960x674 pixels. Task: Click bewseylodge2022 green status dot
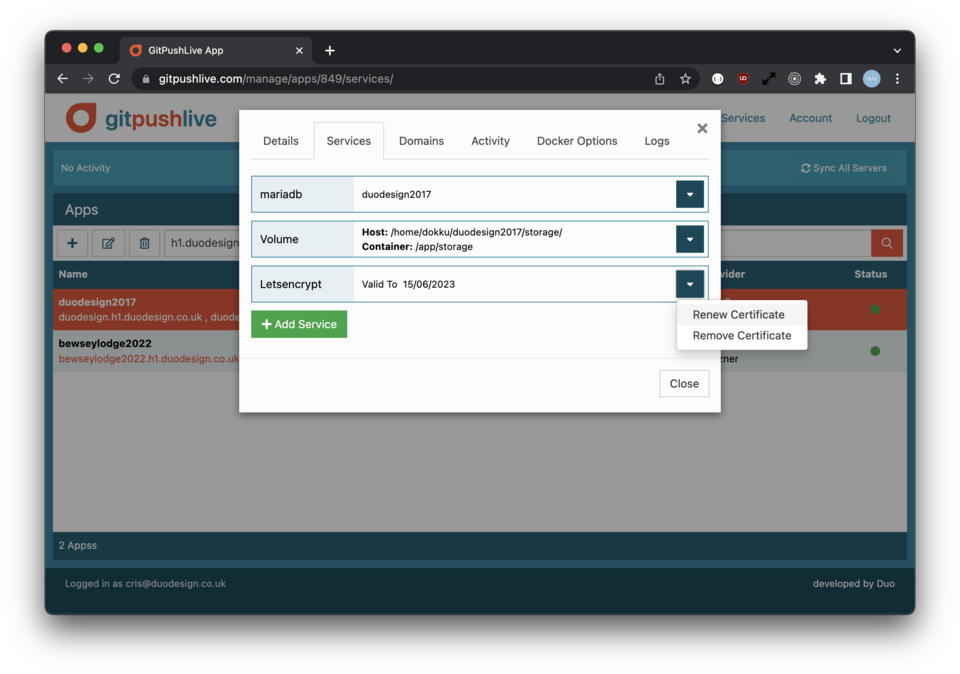[875, 351]
